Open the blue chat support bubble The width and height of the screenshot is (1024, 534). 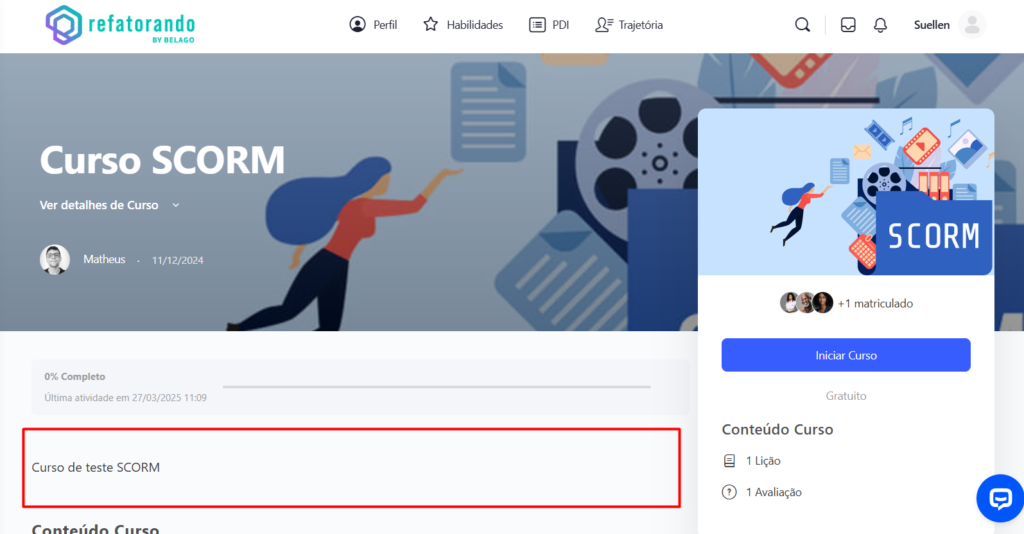pos(999,499)
